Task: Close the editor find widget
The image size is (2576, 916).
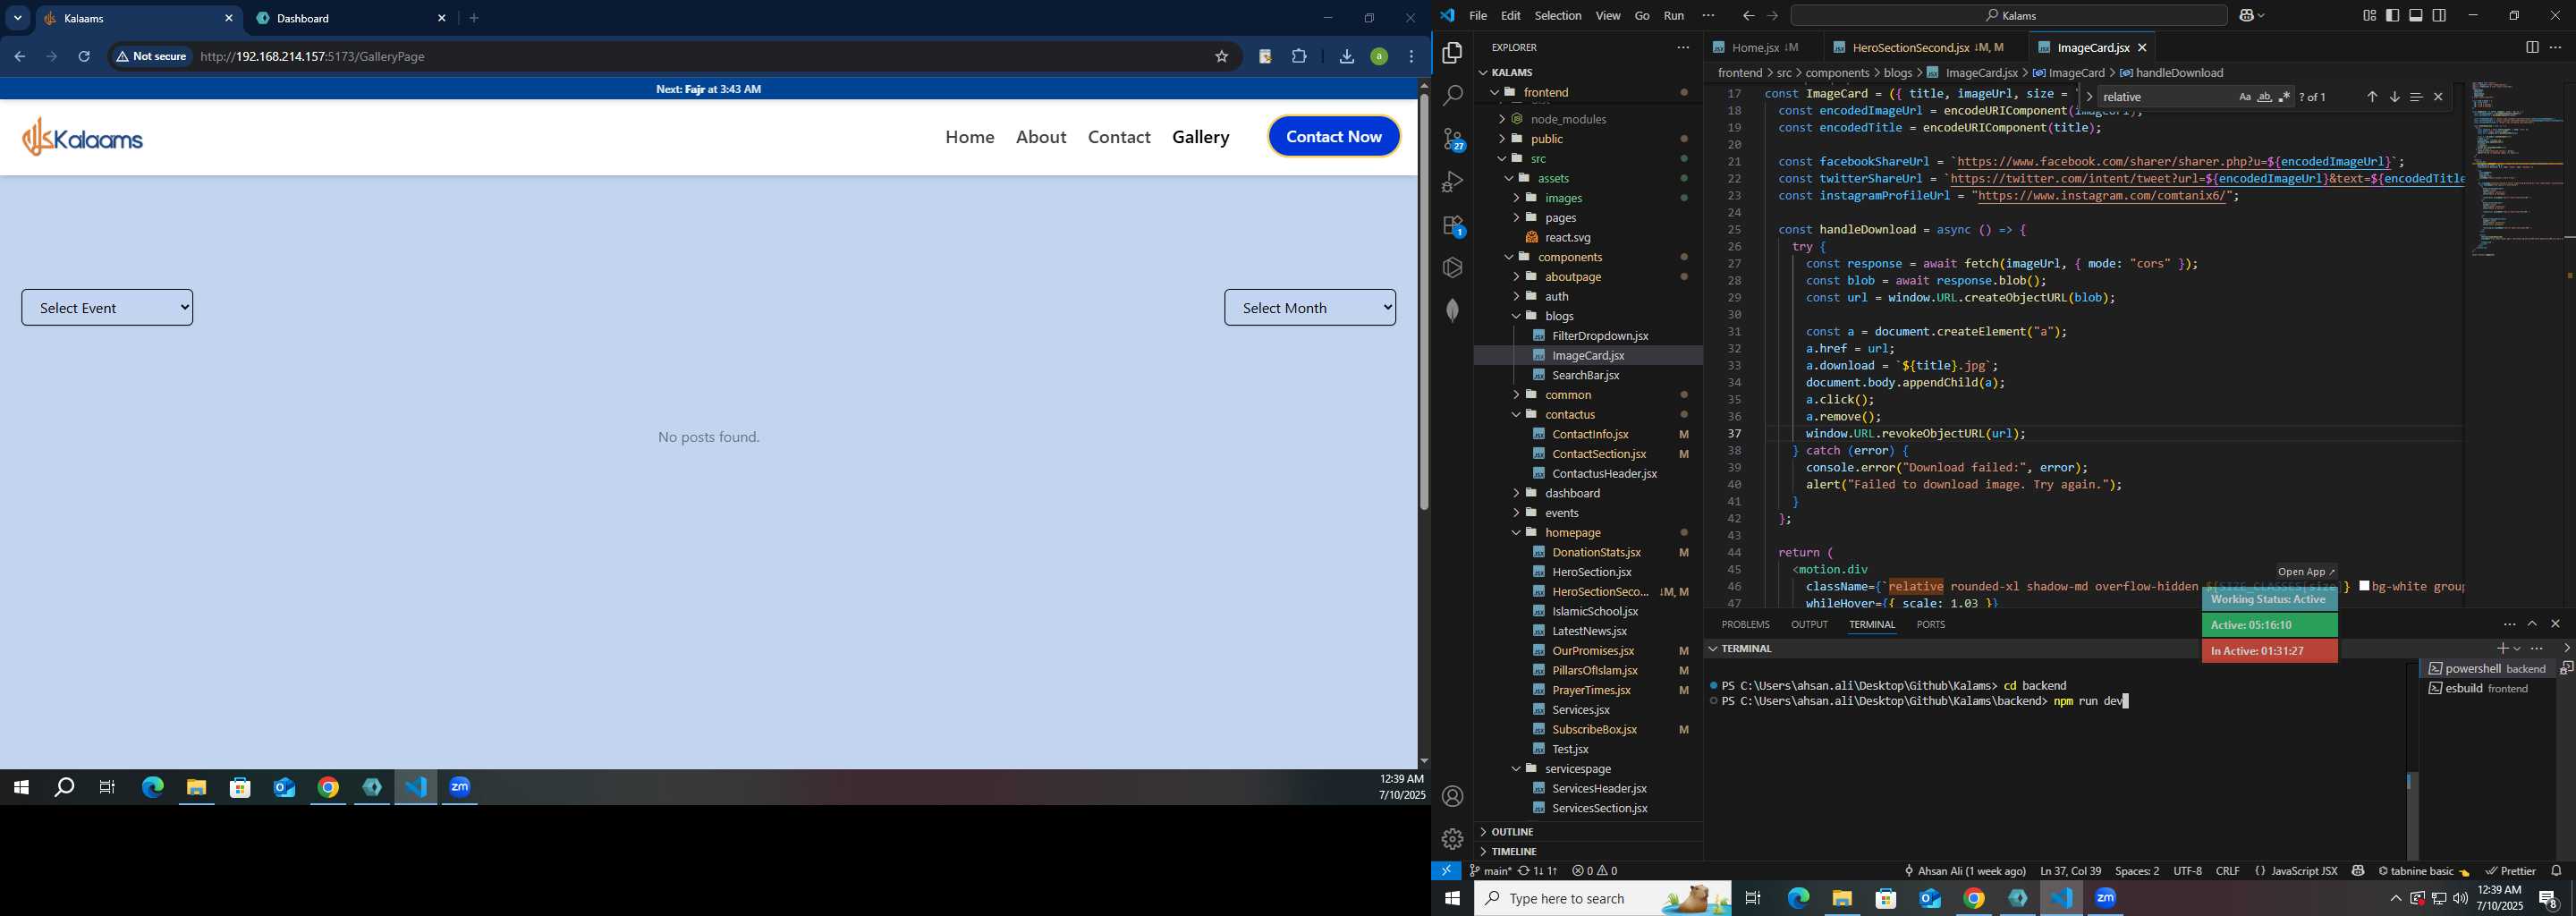Action: pos(2438,97)
